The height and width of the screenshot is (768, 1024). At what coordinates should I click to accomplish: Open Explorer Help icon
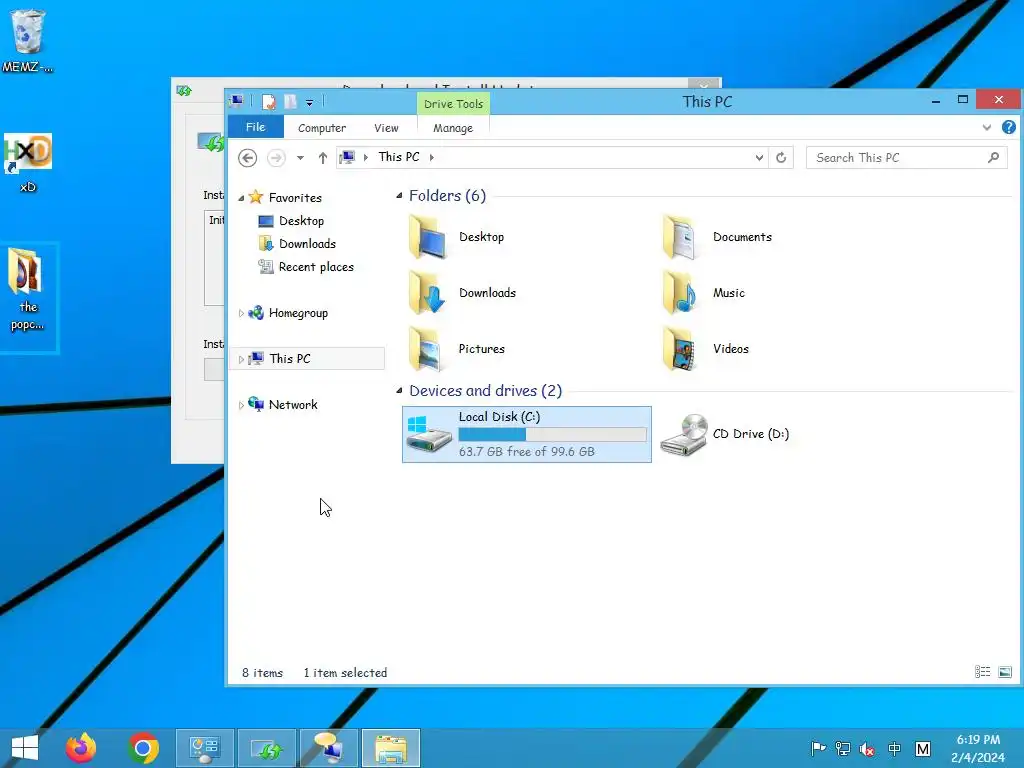click(x=1008, y=127)
